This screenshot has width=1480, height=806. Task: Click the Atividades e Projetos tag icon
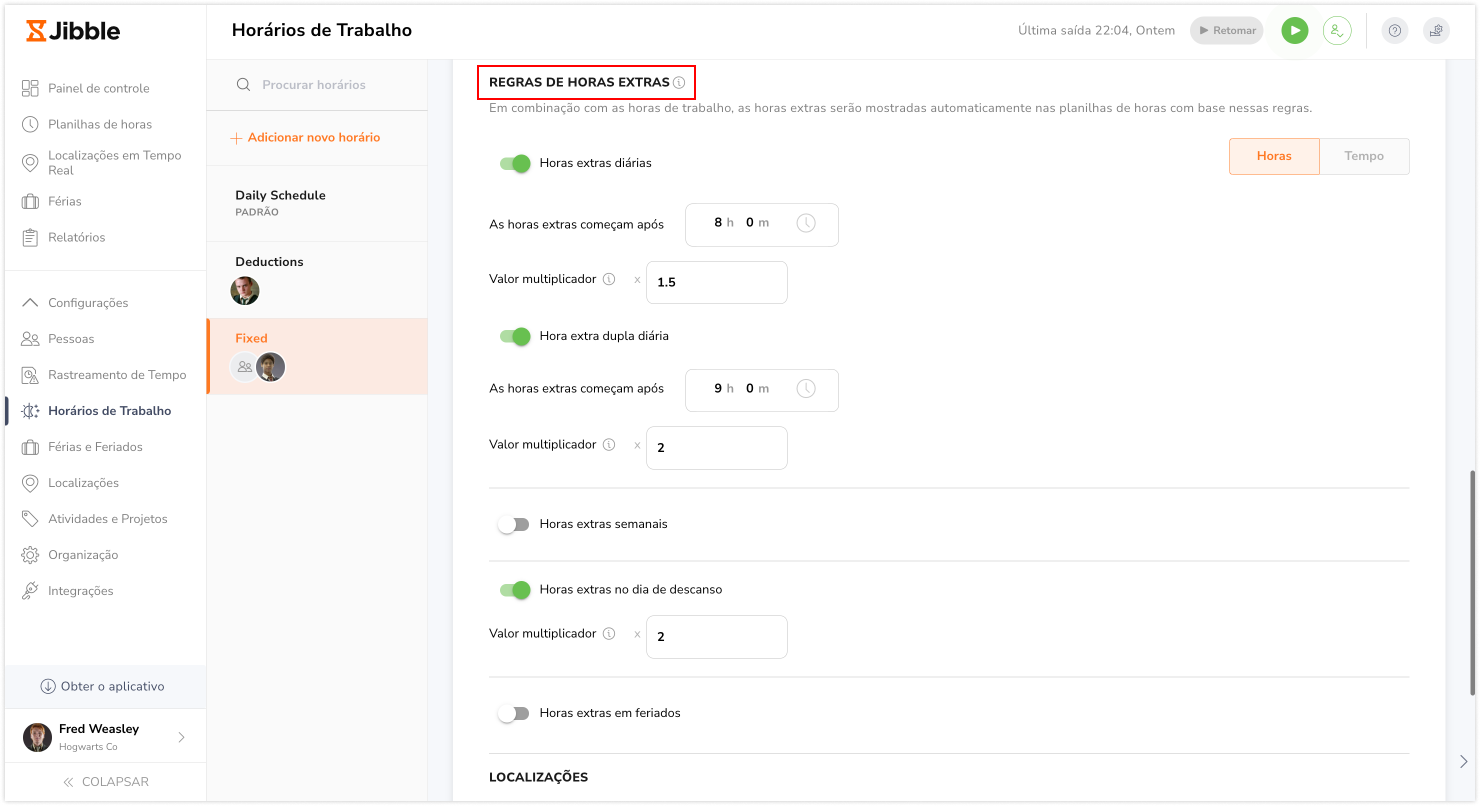tap(30, 519)
